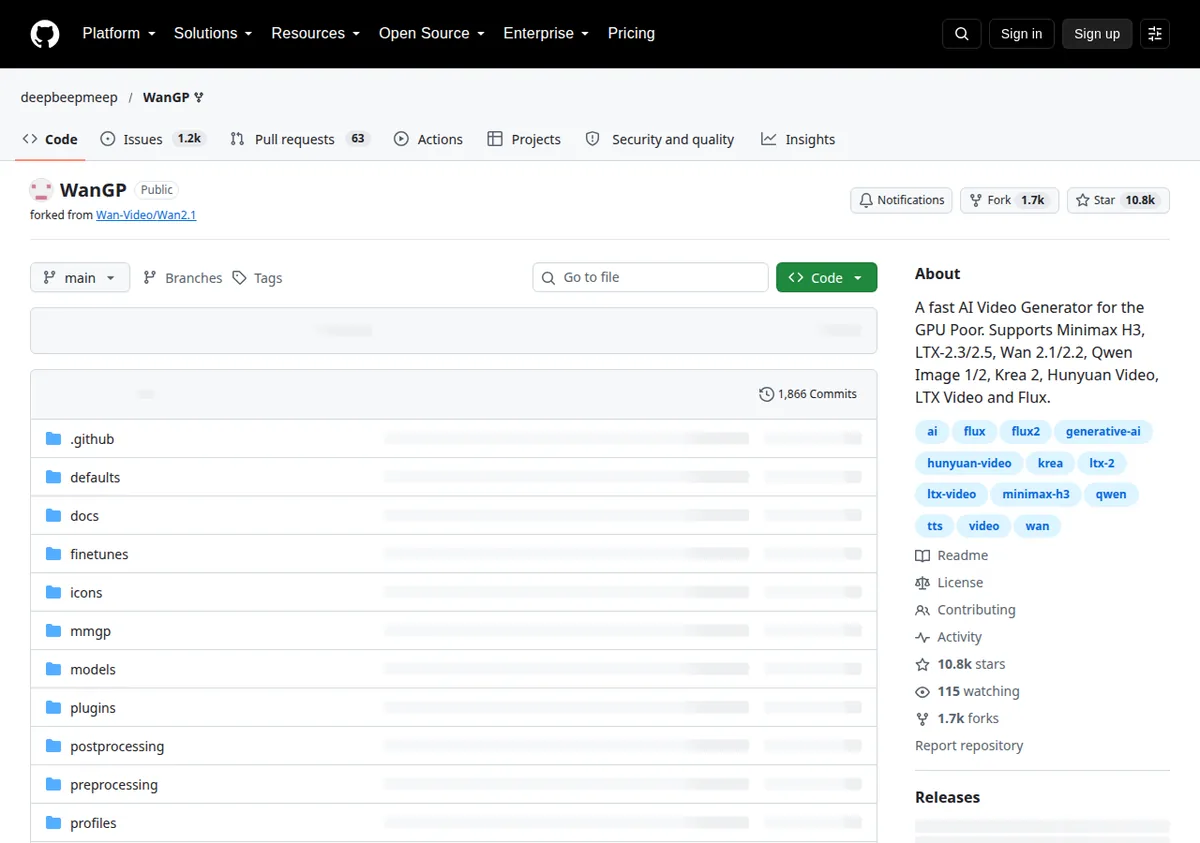Open the green Code dropdown
This screenshot has height=843, width=1200.
(826, 278)
